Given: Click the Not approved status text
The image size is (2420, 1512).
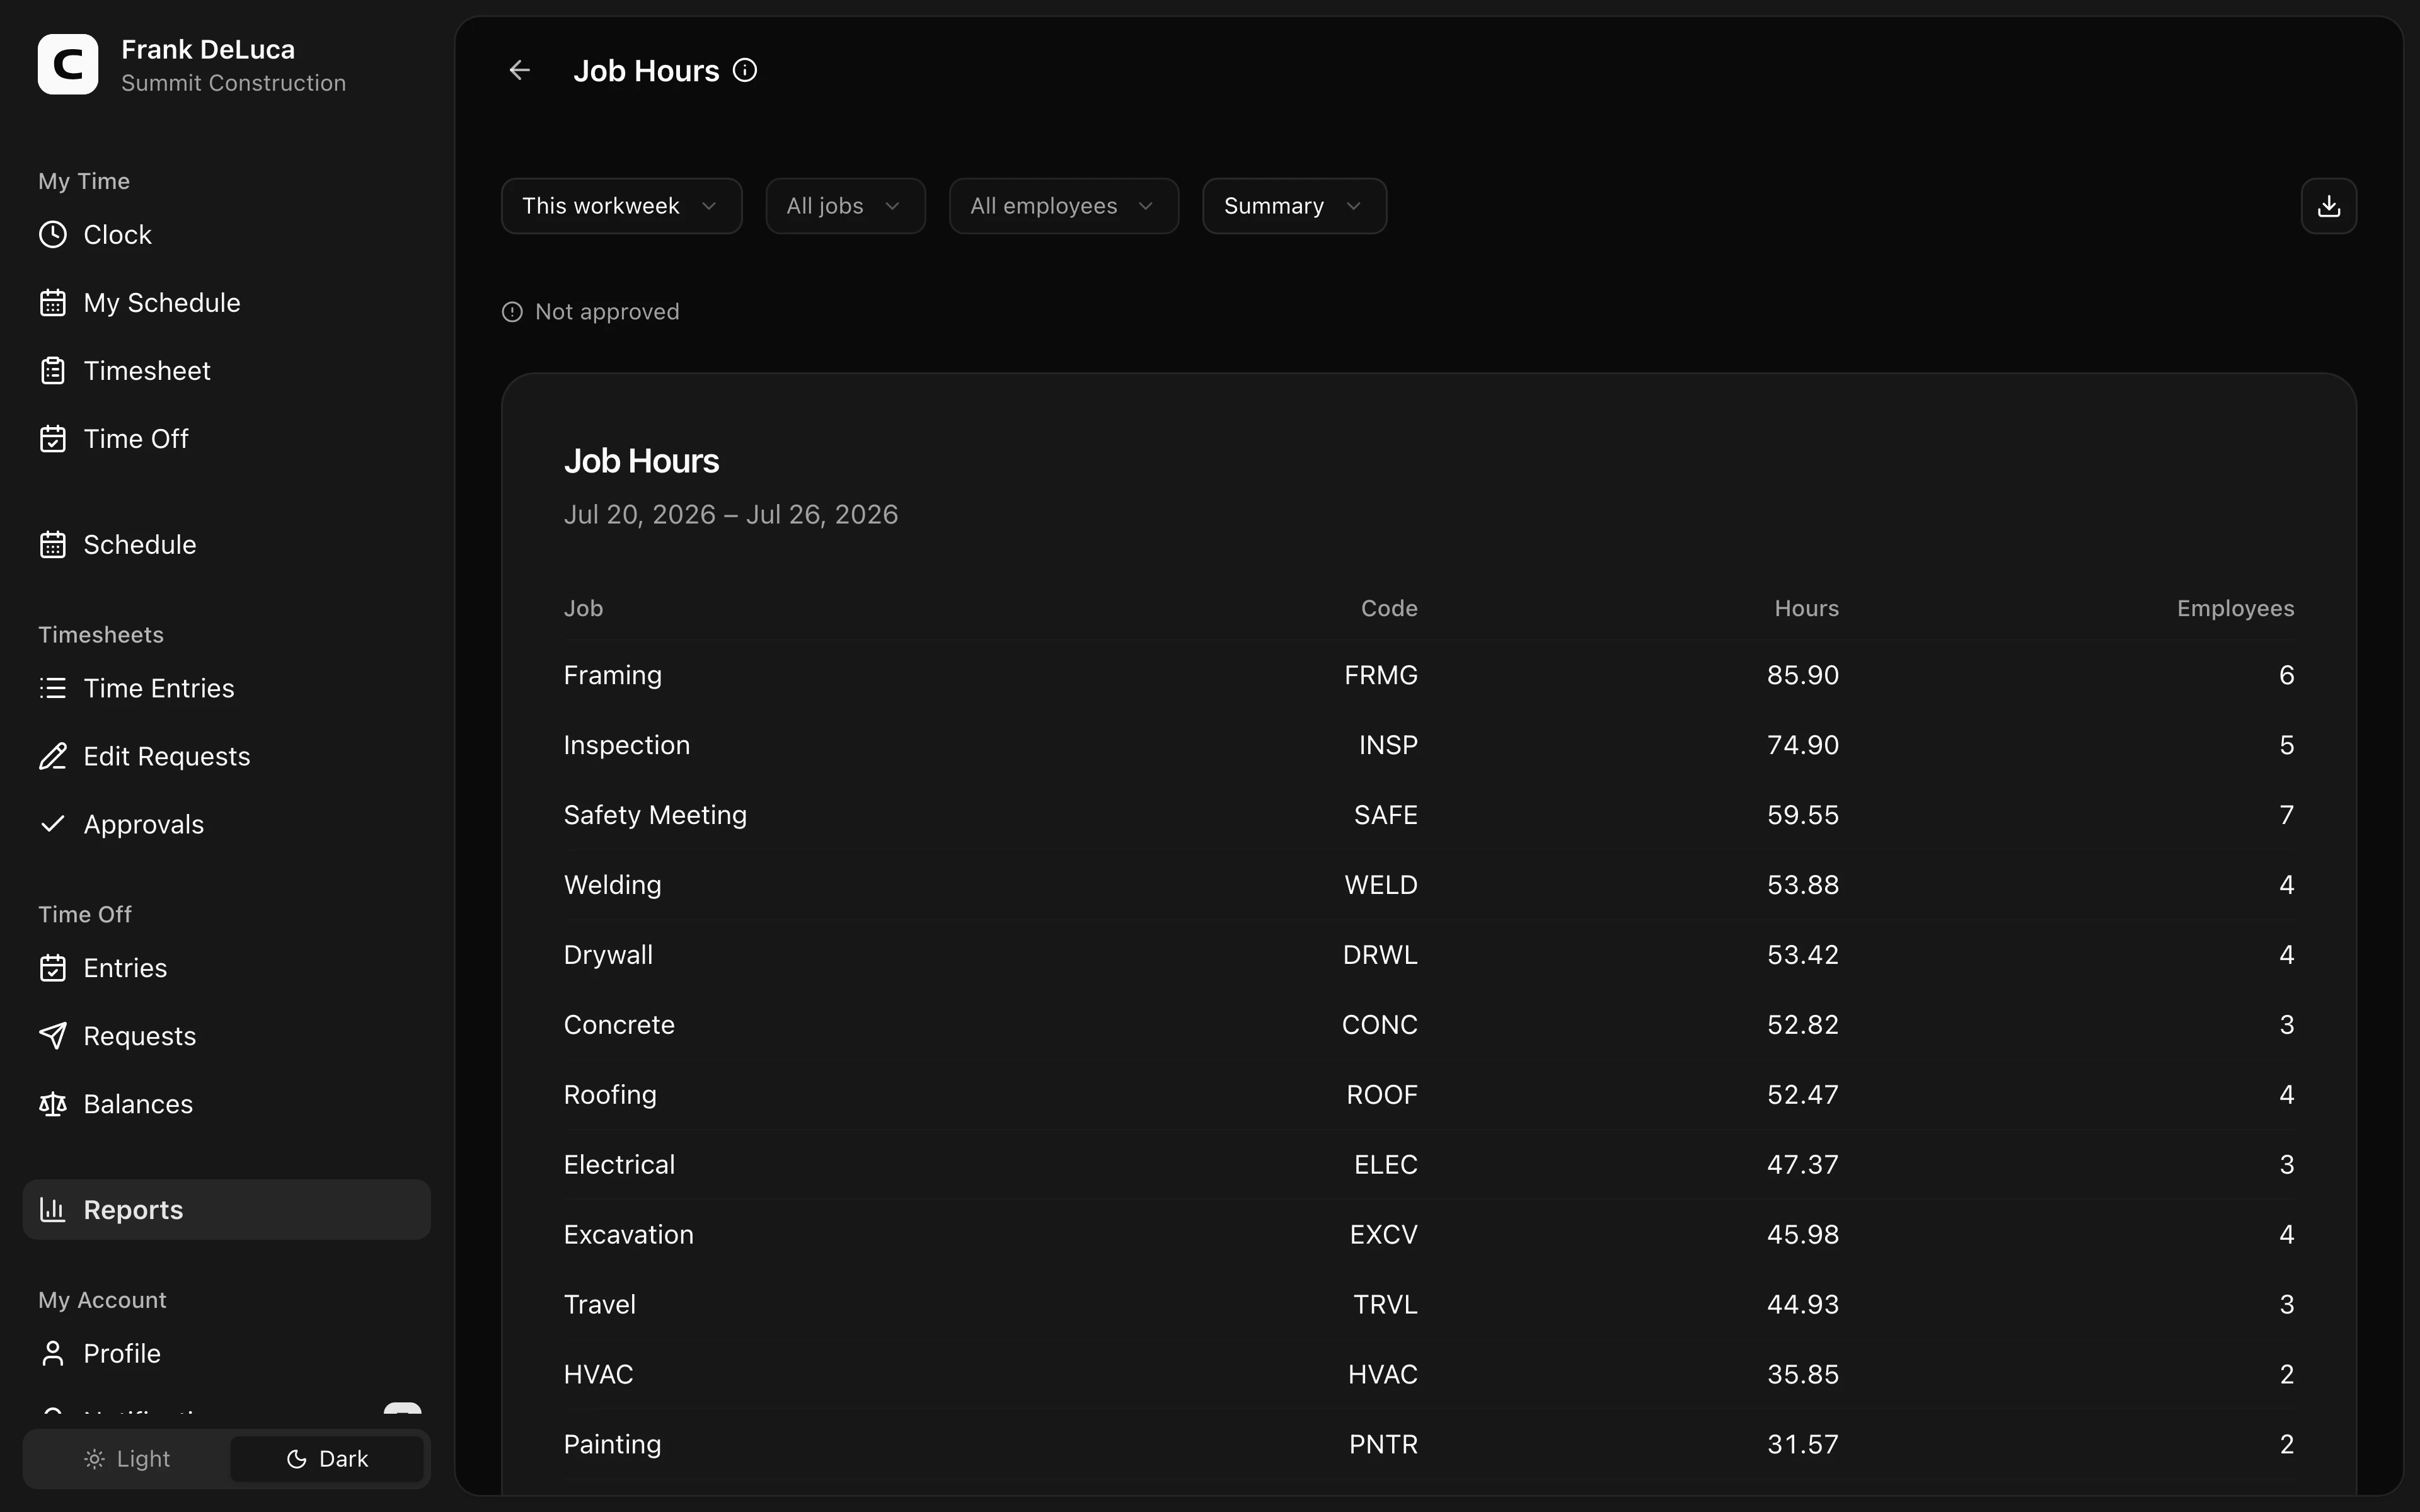Looking at the screenshot, I should tap(607, 312).
